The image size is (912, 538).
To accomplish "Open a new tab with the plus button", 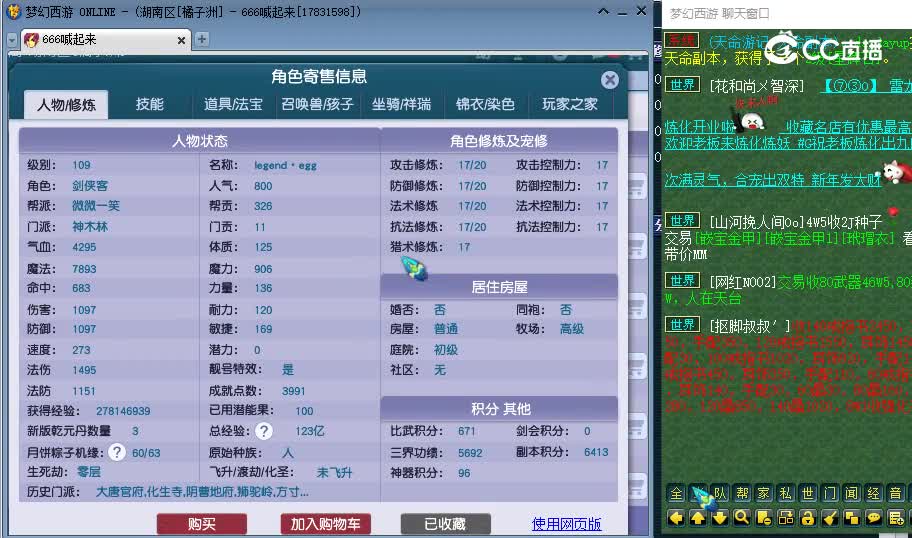I will [x=201, y=39].
